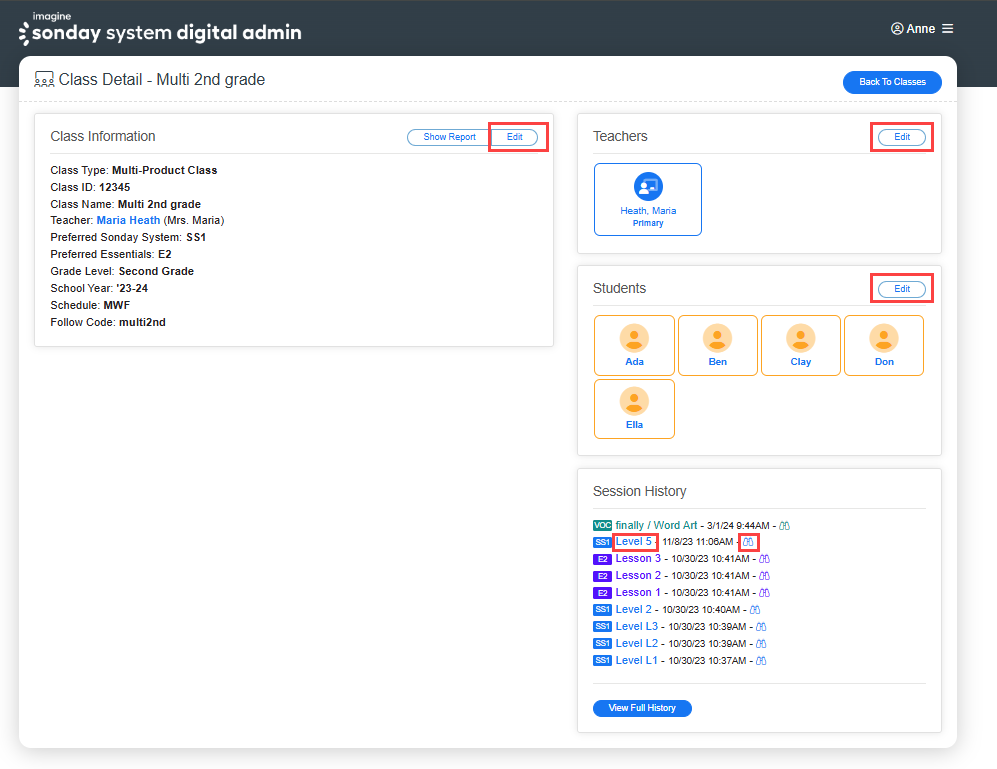Click binoculars icon for Lesson 2 session
The width and height of the screenshot is (997, 769).
point(764,576)
